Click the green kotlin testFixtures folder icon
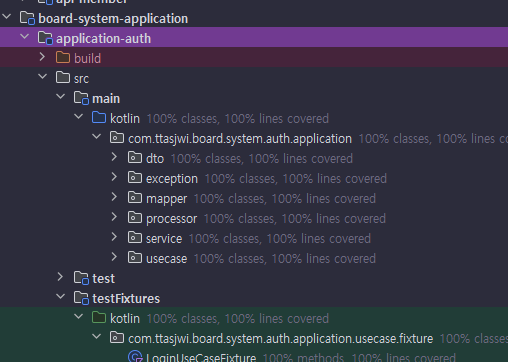 (x=99, y=318)
